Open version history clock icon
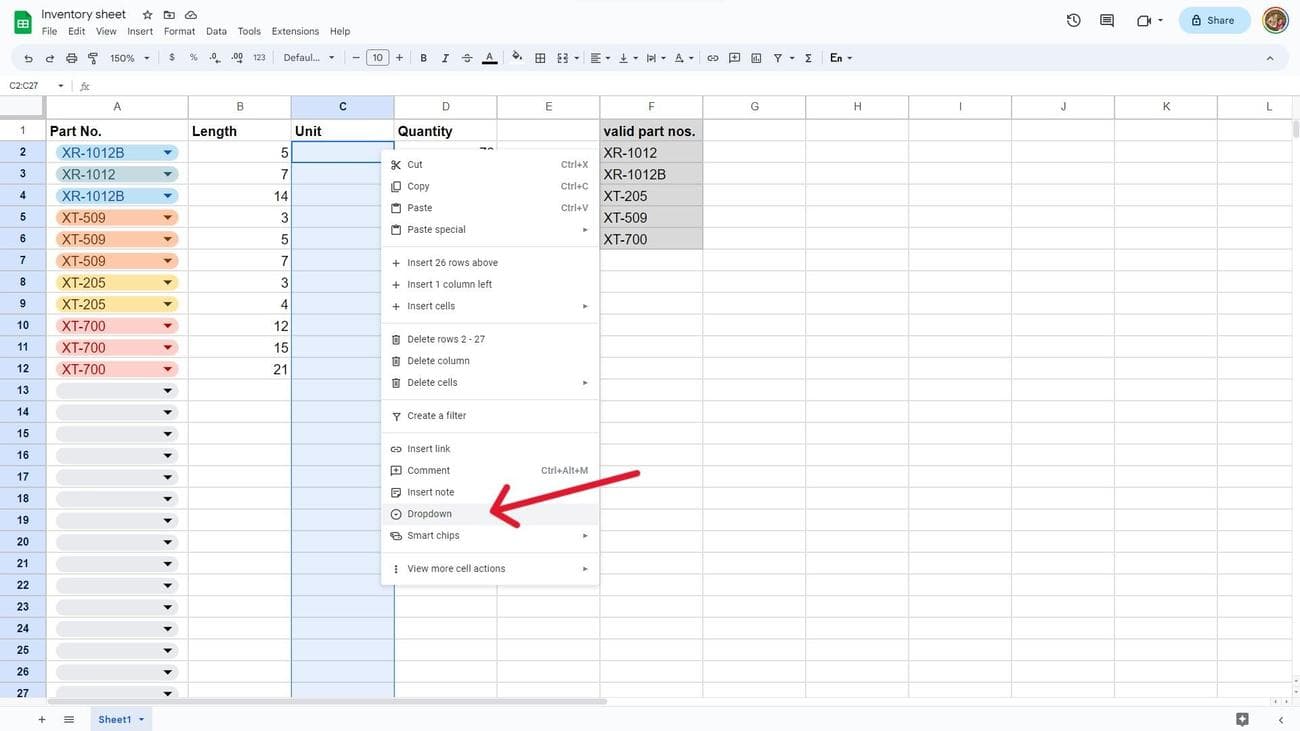Screen dimensions: 1300x731 click(1074, 20)
